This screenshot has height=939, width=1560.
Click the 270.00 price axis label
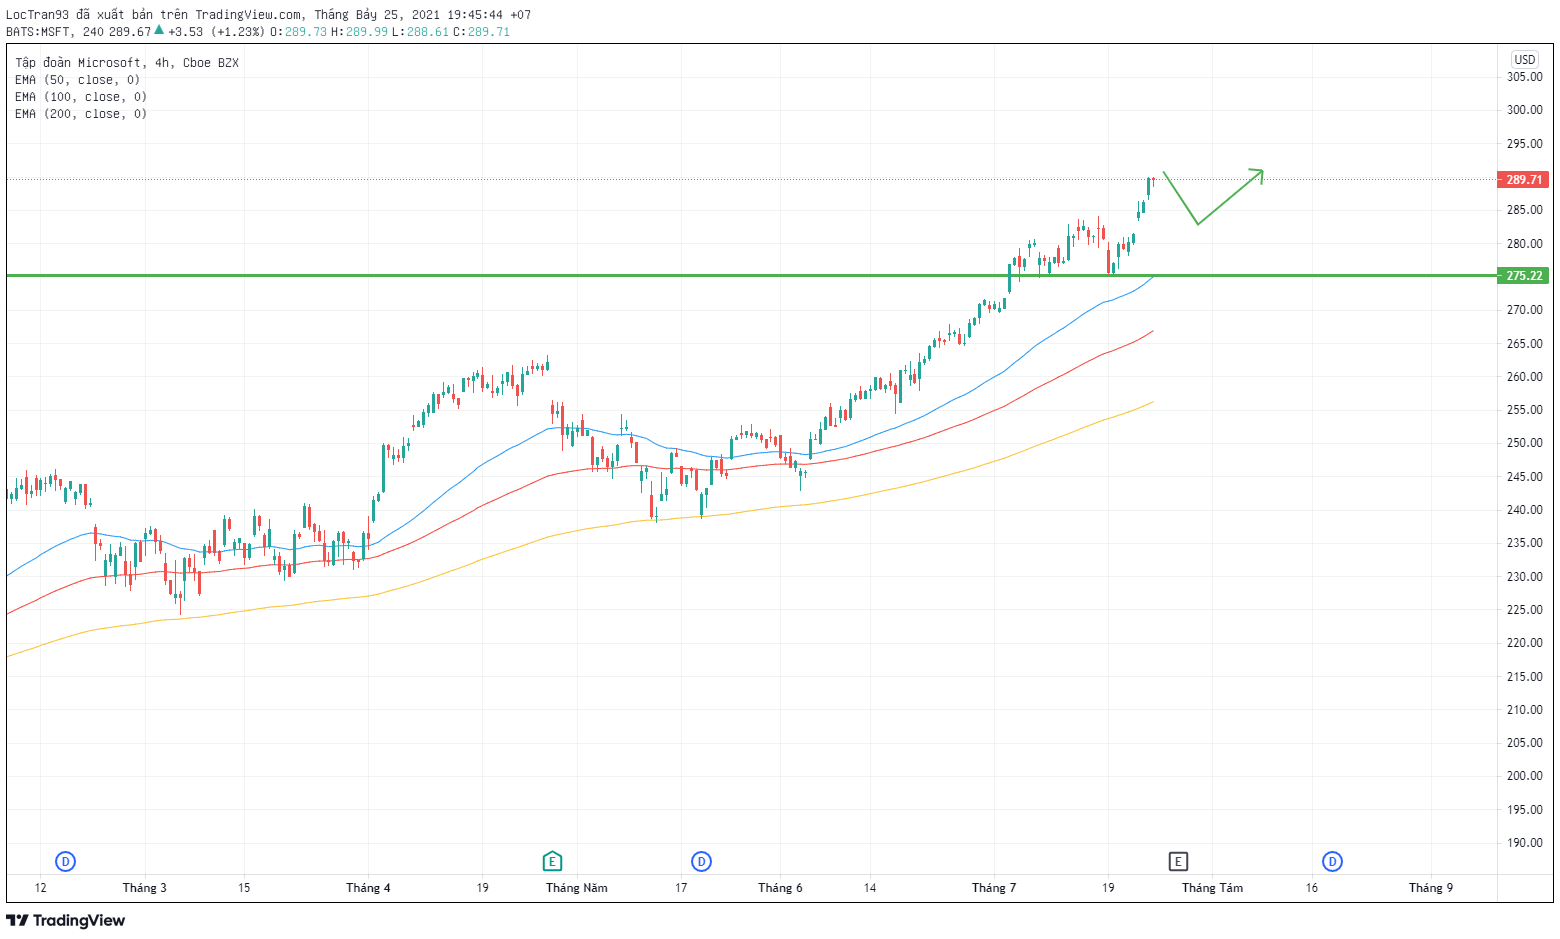click(x=1525, y=310)
